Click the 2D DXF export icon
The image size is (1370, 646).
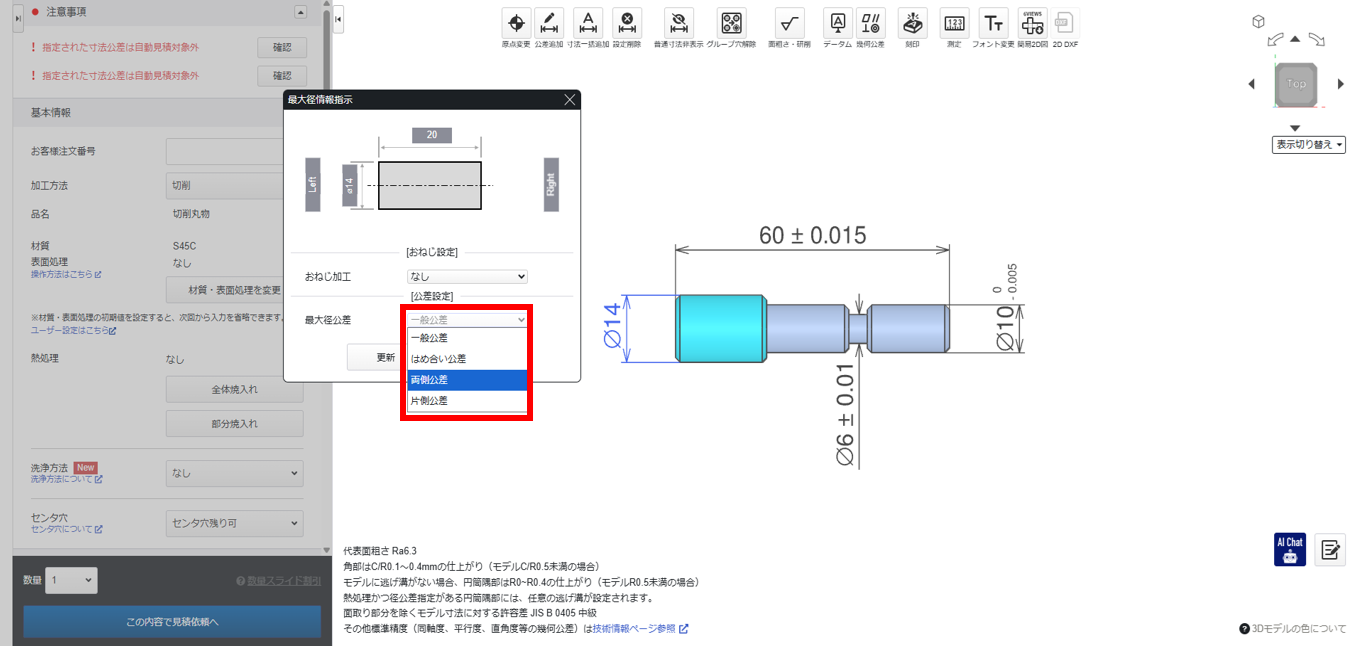[1065, 23]
